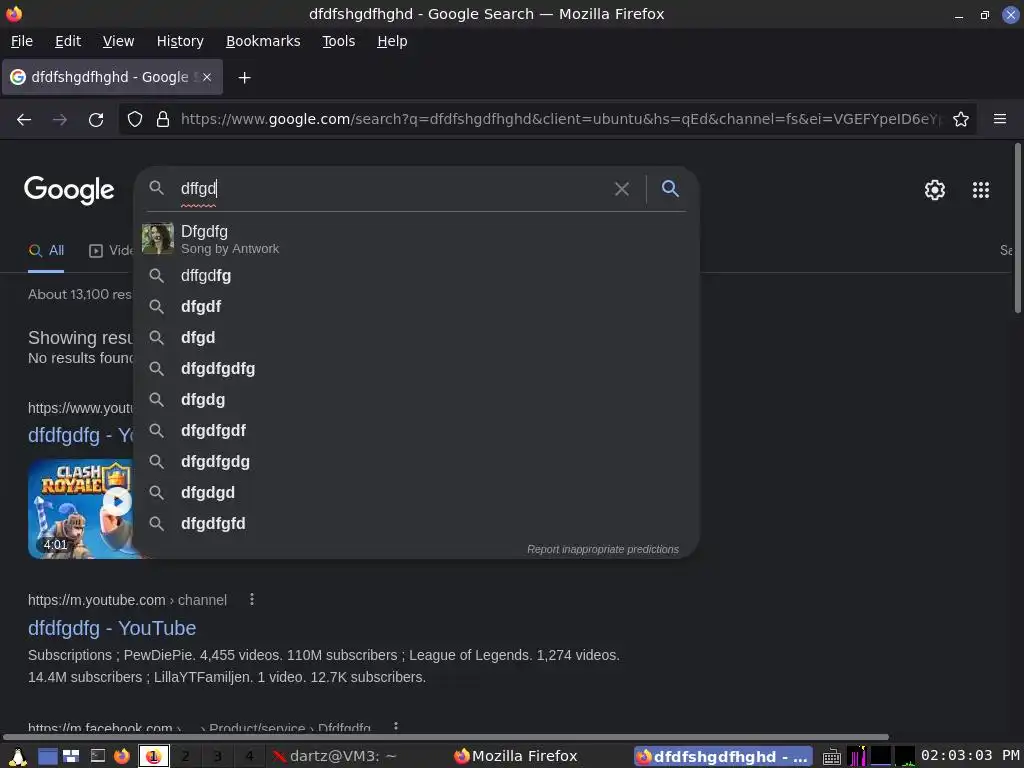Open Firefox hamburger application menu
Viewport: 1024px width, 768px height.
[1000, 119]
